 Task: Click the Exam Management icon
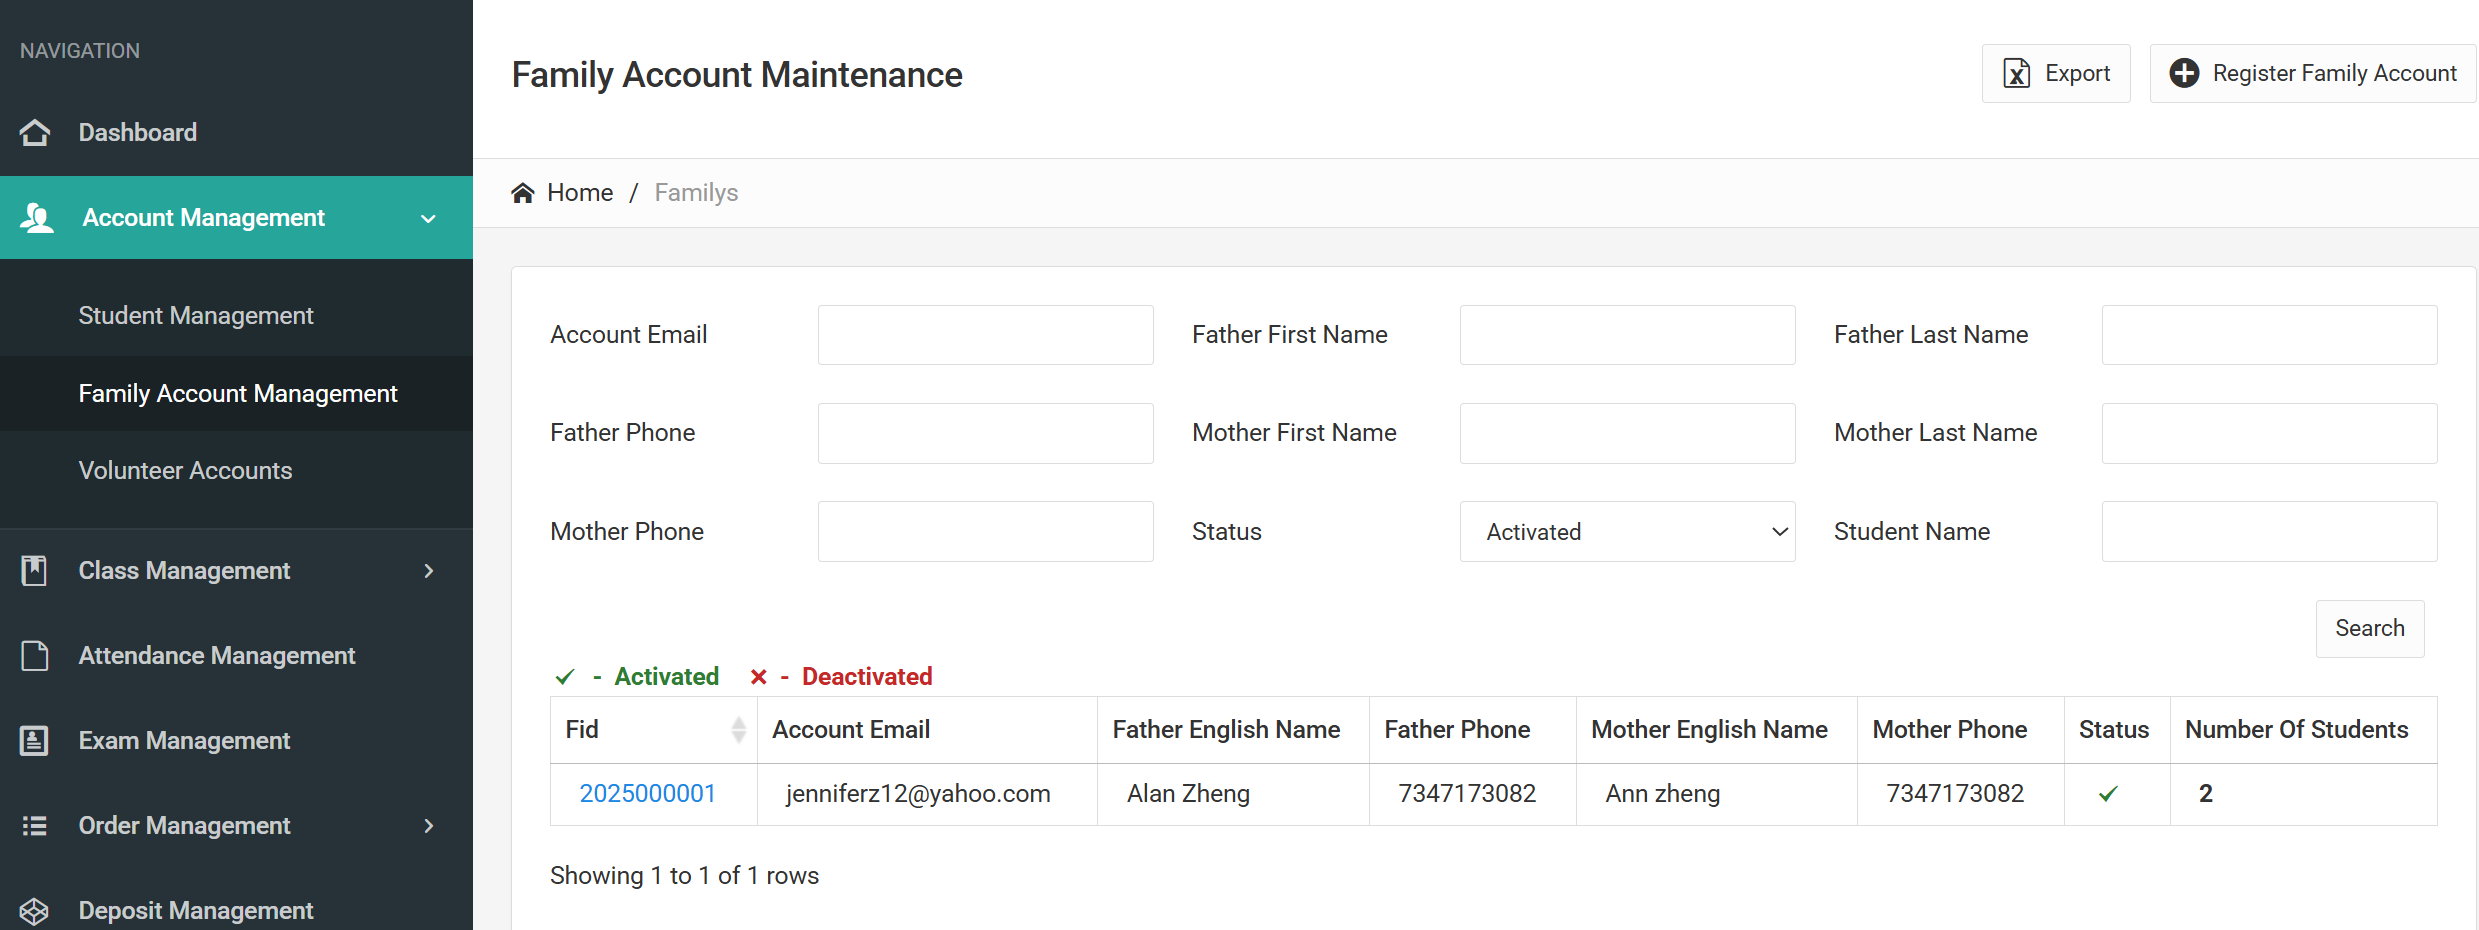tap(35, 741)
